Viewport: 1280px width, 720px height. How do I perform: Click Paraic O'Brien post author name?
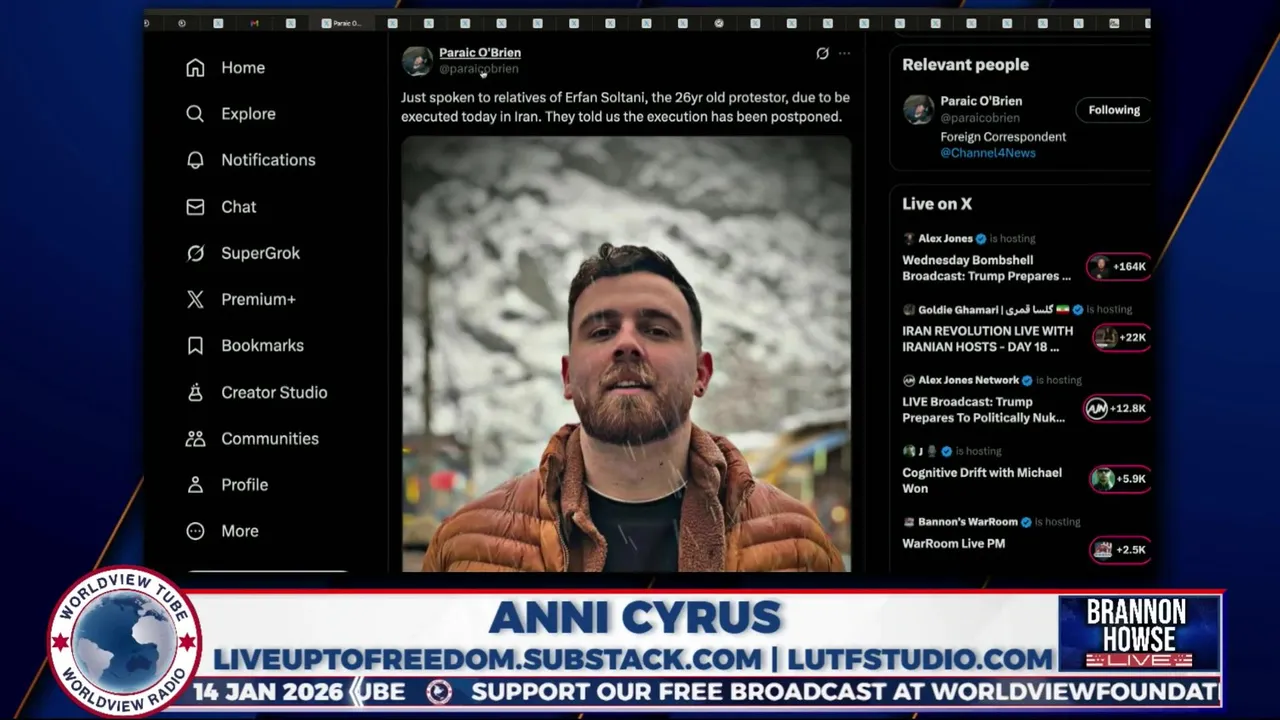tap(480, 53)
